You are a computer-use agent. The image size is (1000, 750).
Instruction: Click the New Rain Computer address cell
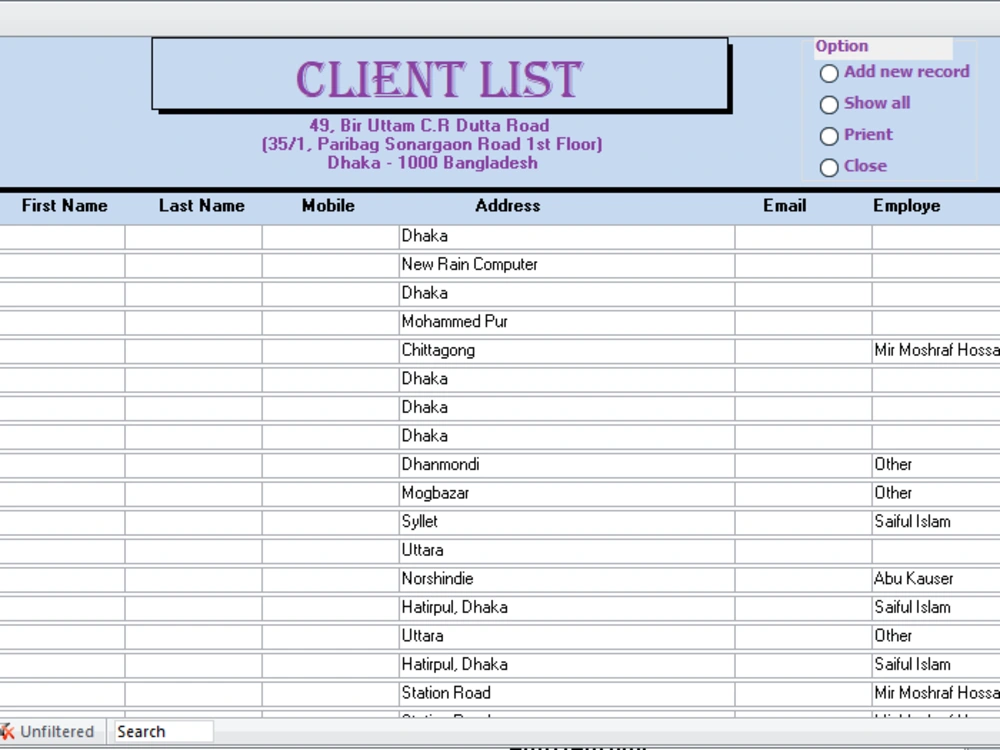tap(567, 265)
